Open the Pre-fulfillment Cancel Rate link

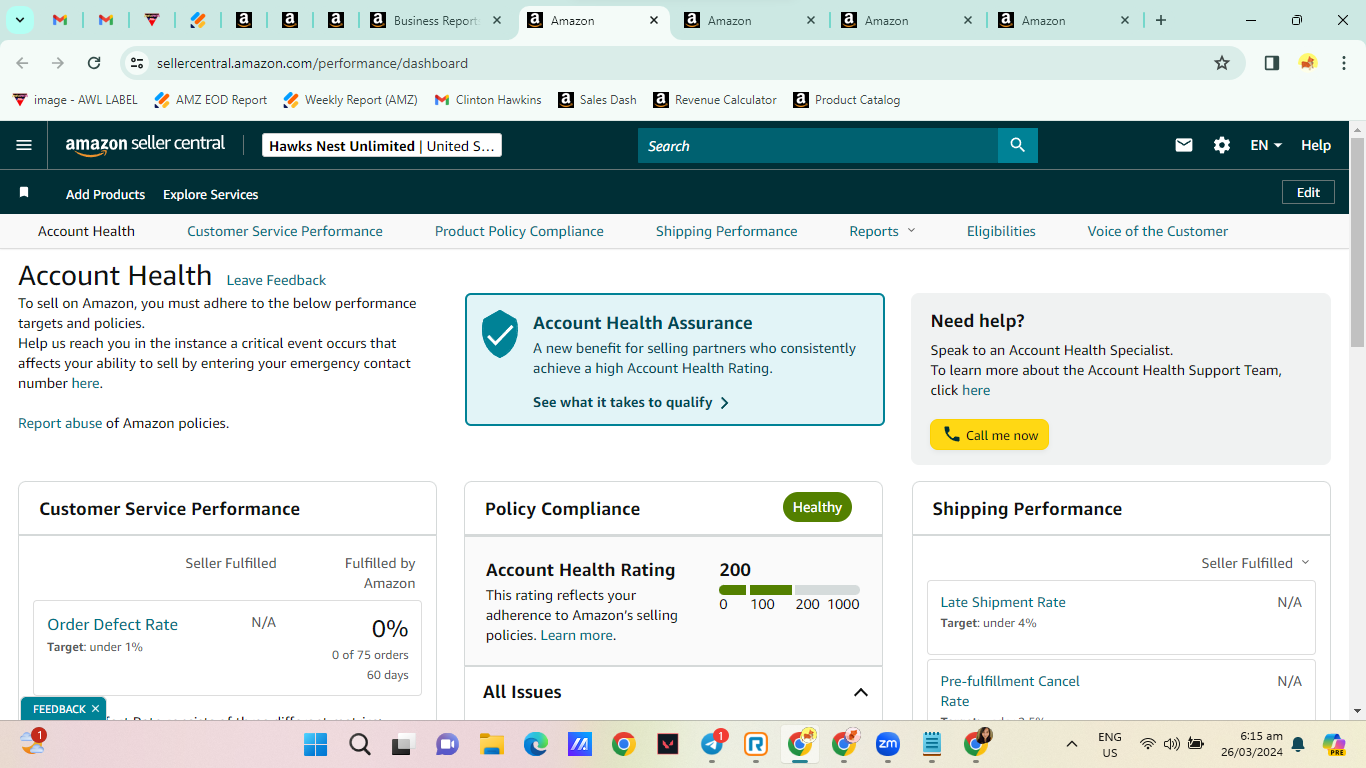click(x=1010, y=691)
